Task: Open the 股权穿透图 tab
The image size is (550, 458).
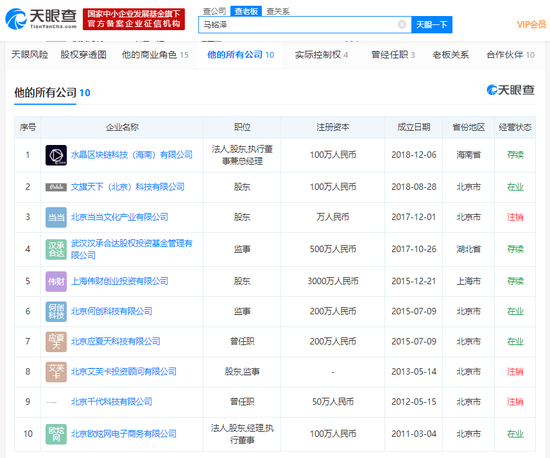Action: point(83,55)
